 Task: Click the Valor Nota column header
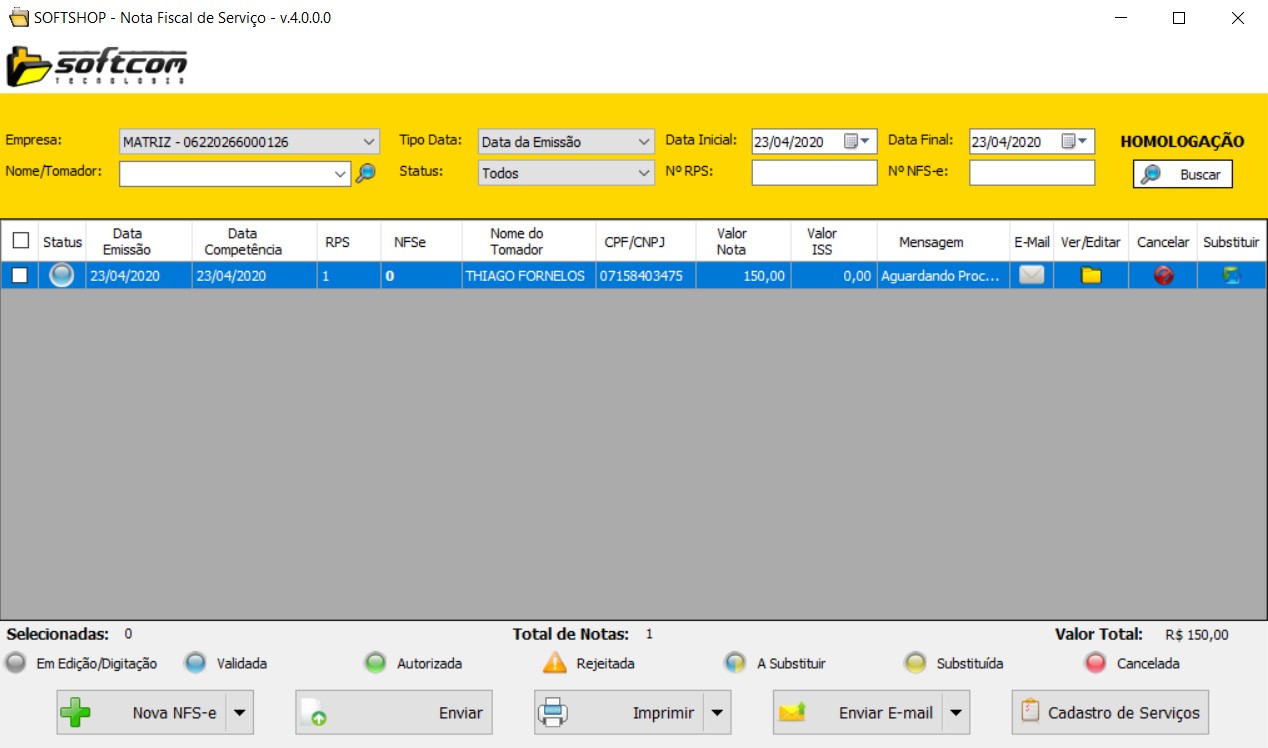[x=731, y=241]
